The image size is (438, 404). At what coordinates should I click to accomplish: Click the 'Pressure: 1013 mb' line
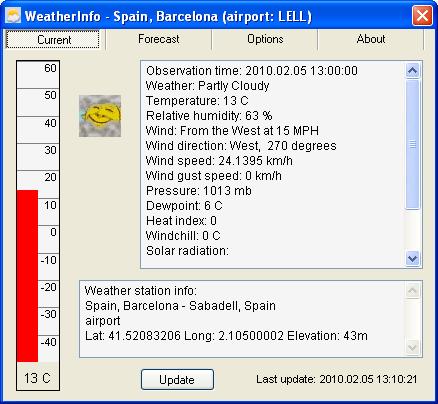pos(199,191)
